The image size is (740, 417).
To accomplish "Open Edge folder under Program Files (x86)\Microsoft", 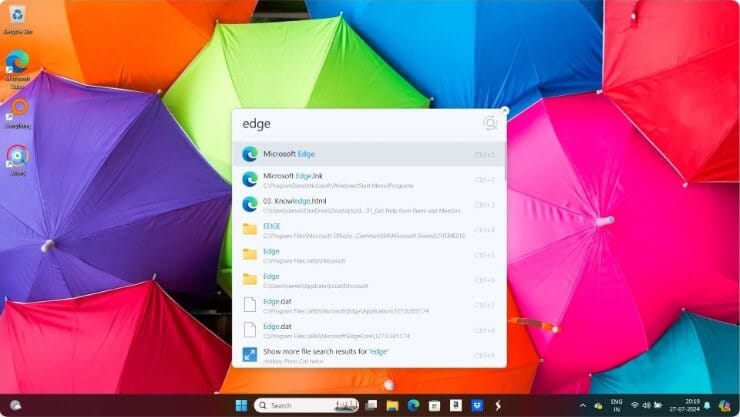I will [x=369, y=255].
